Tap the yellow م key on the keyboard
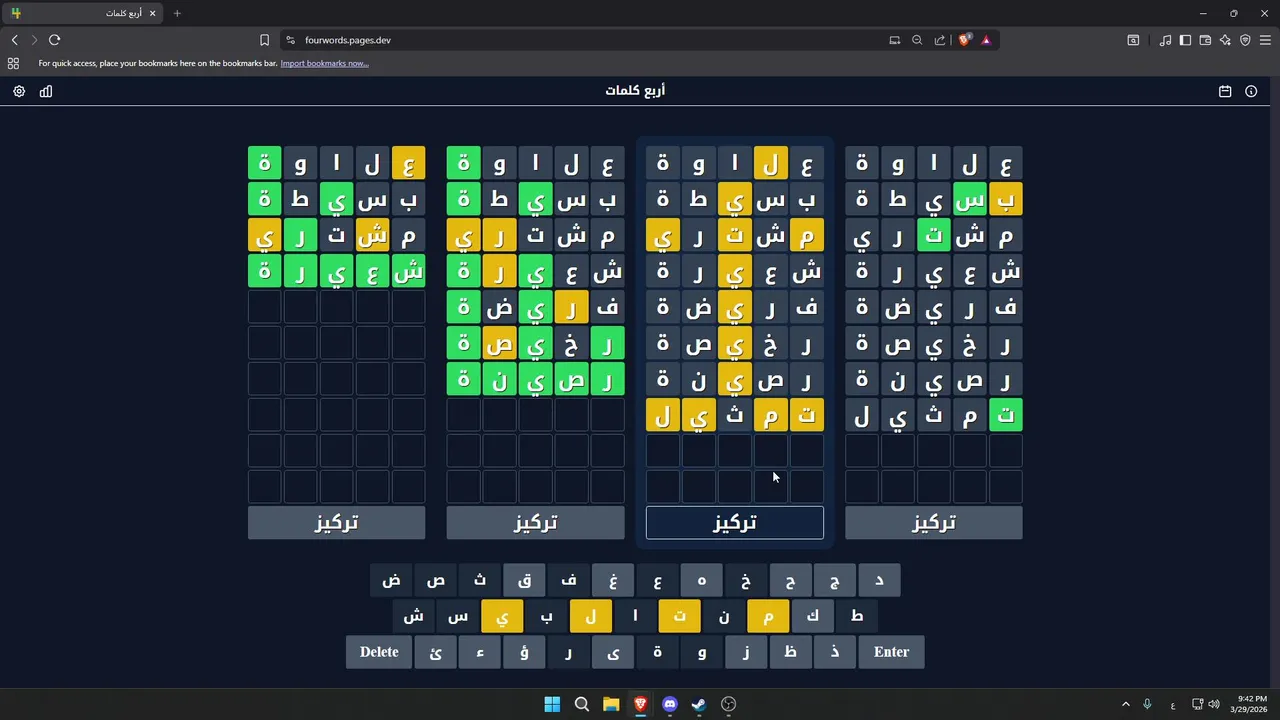1280x720 pixels. tap(768, 616)
